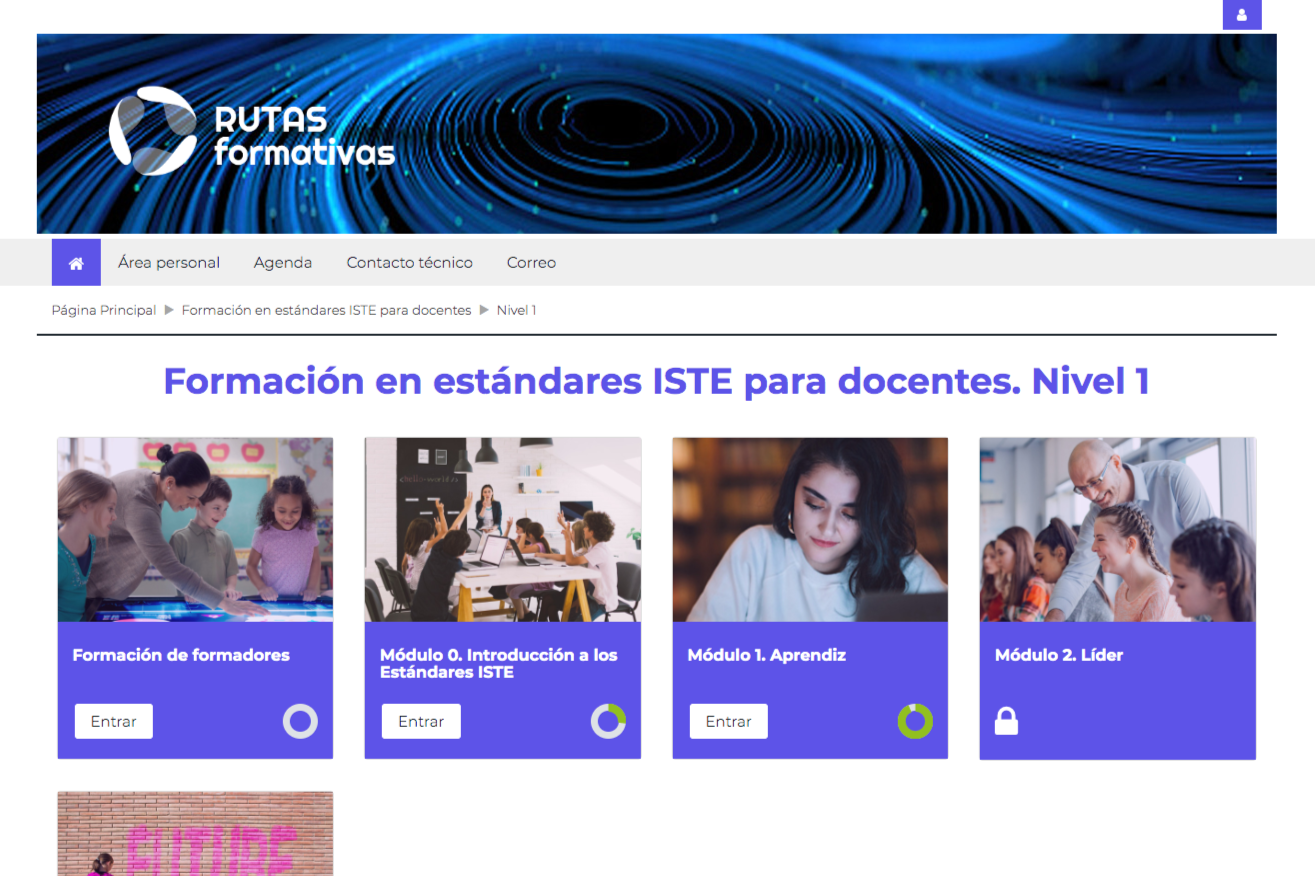Click Página Principal breadcrumb link
The height and width of the screenshot is (876, 1315).
[x=104, y=311]
